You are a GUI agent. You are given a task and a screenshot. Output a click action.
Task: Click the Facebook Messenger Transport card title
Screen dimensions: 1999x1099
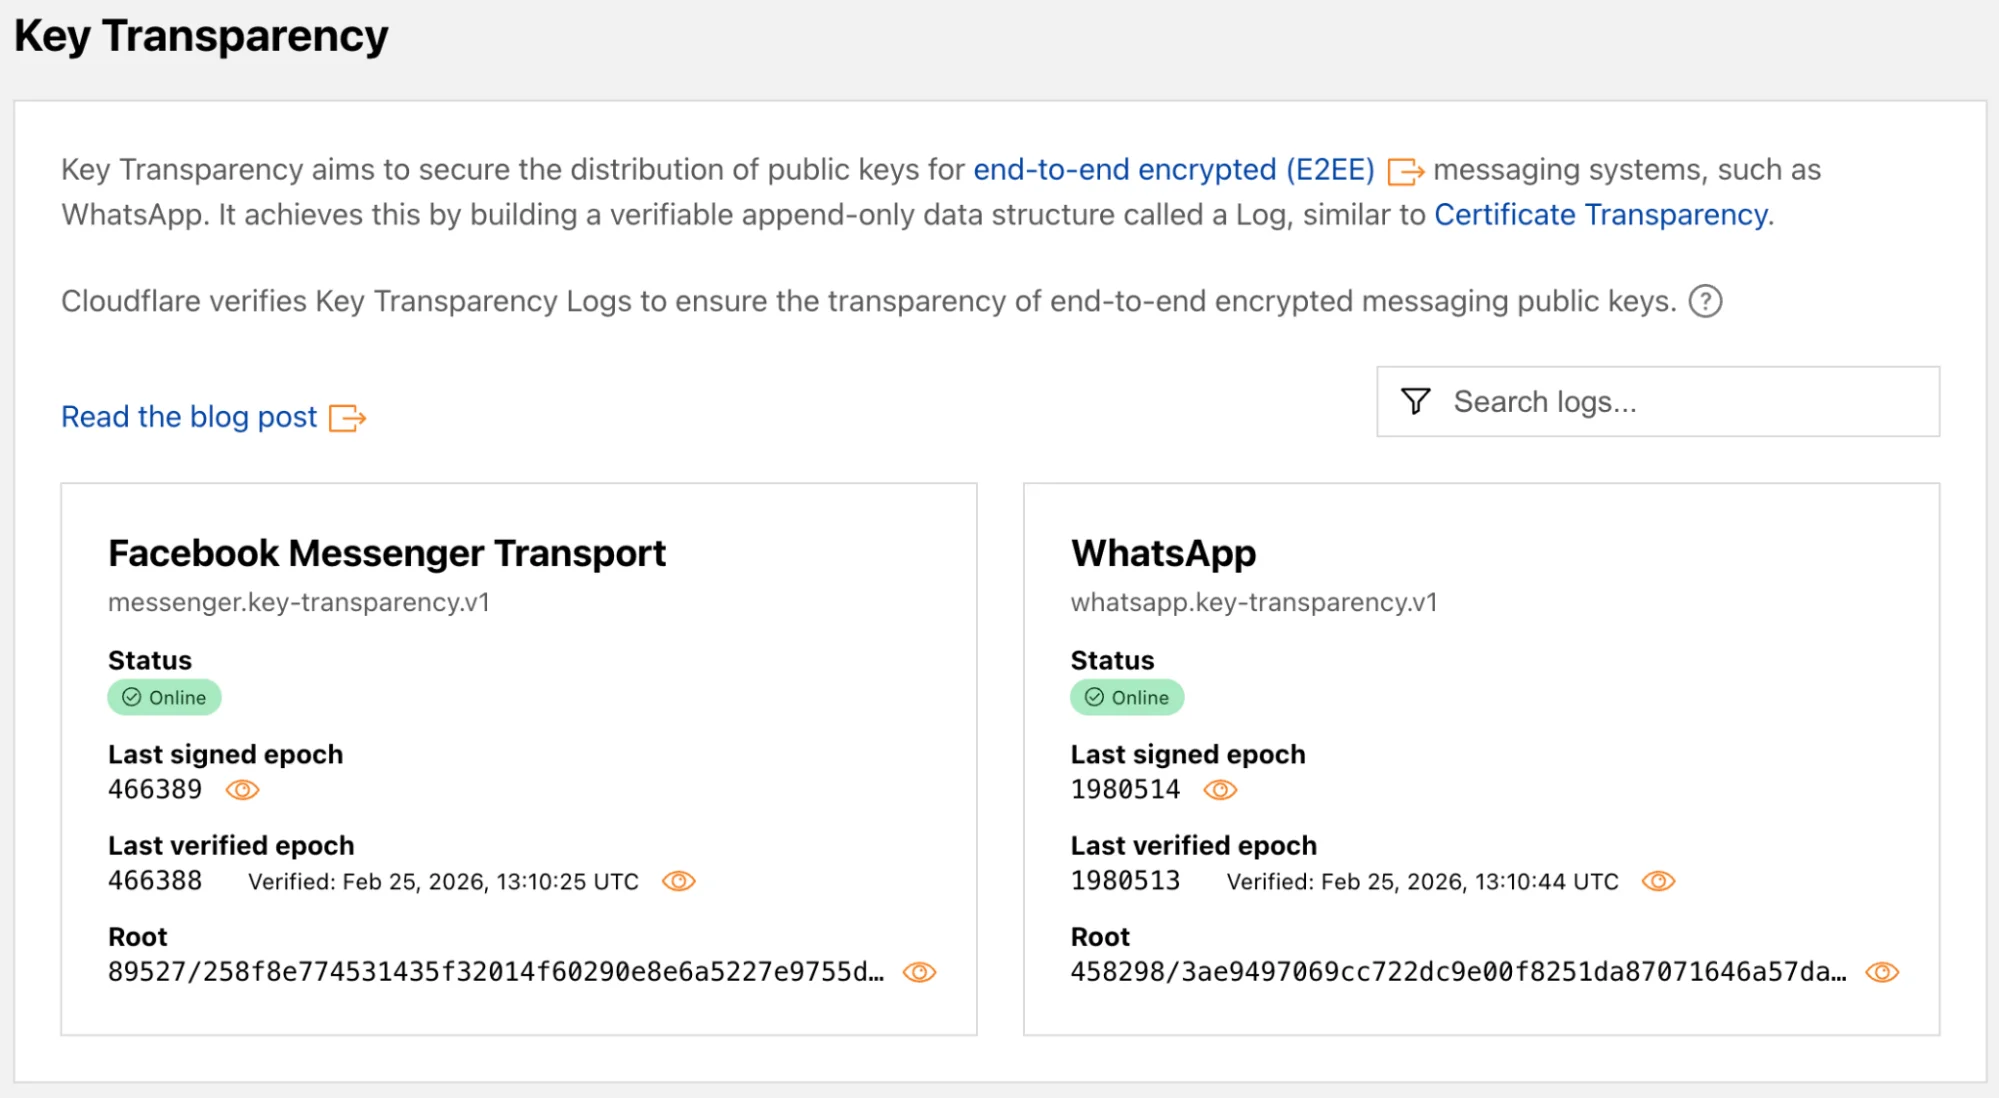pyautogui.click(x=387, y=553)
